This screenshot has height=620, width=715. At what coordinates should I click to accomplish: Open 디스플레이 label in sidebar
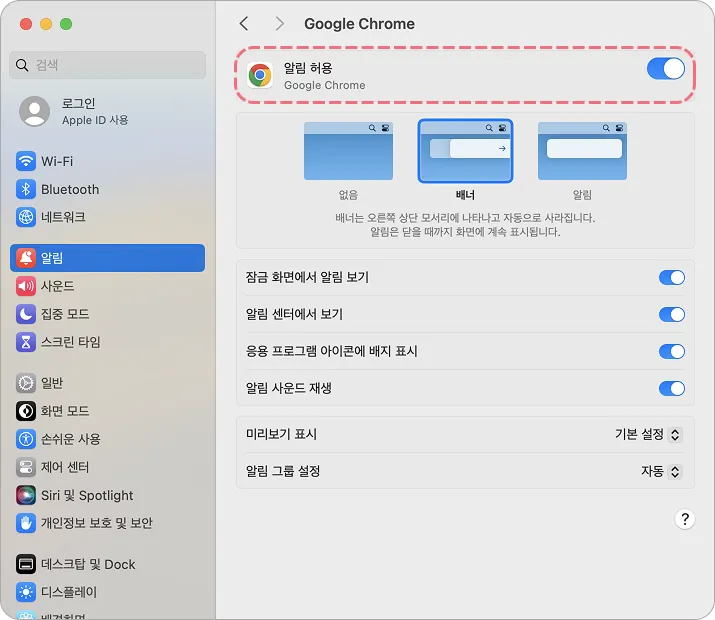[69, 592]
